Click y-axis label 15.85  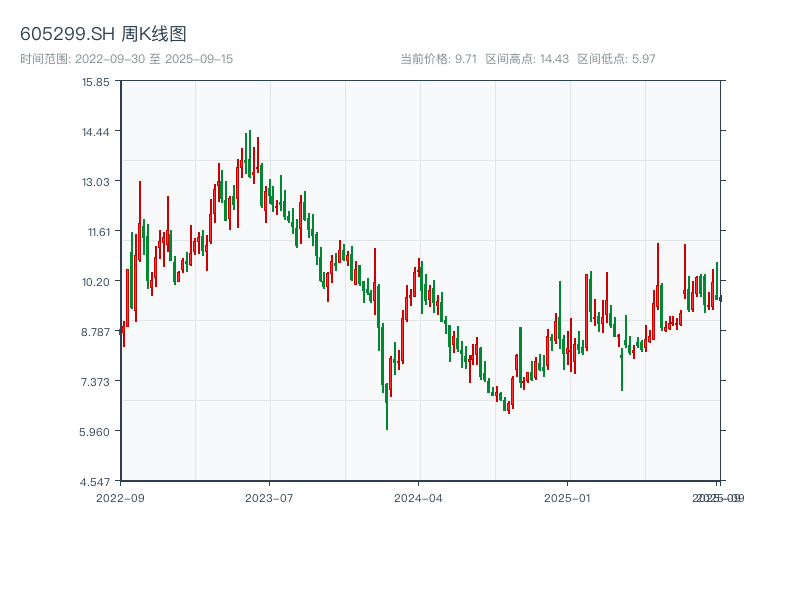tap(95, 82)
